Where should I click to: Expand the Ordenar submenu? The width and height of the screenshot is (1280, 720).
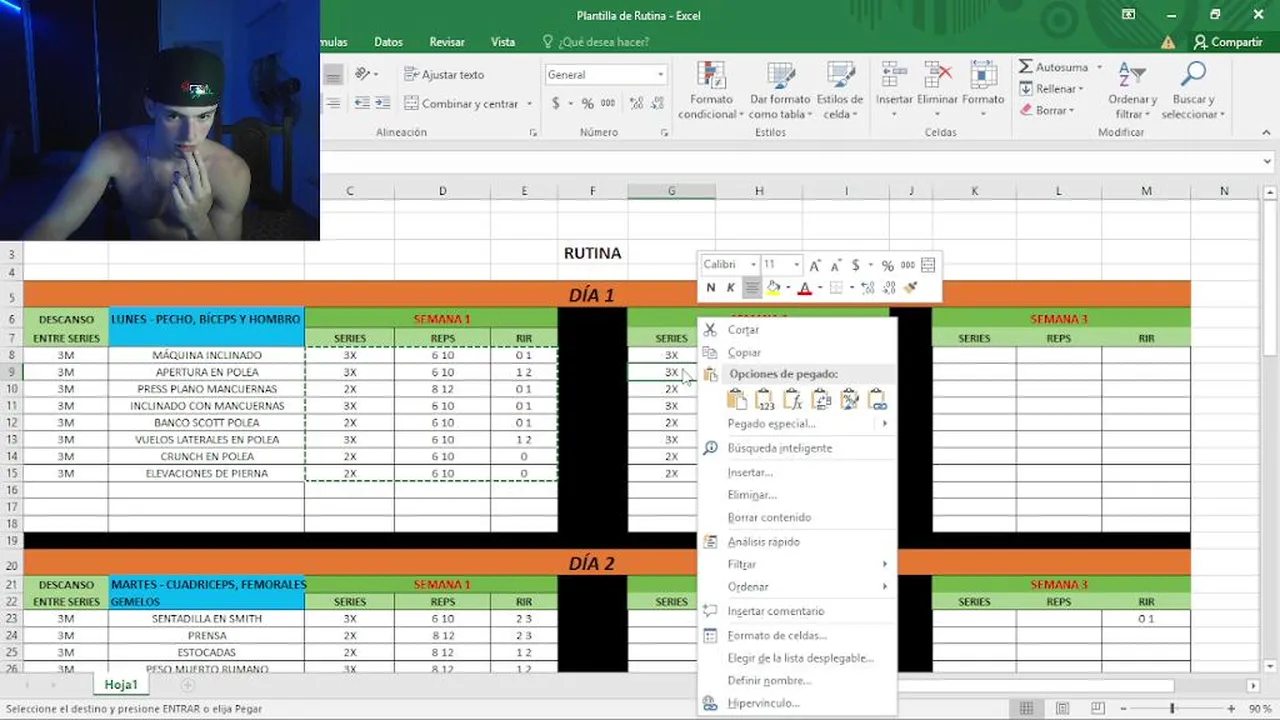point(884,587)
